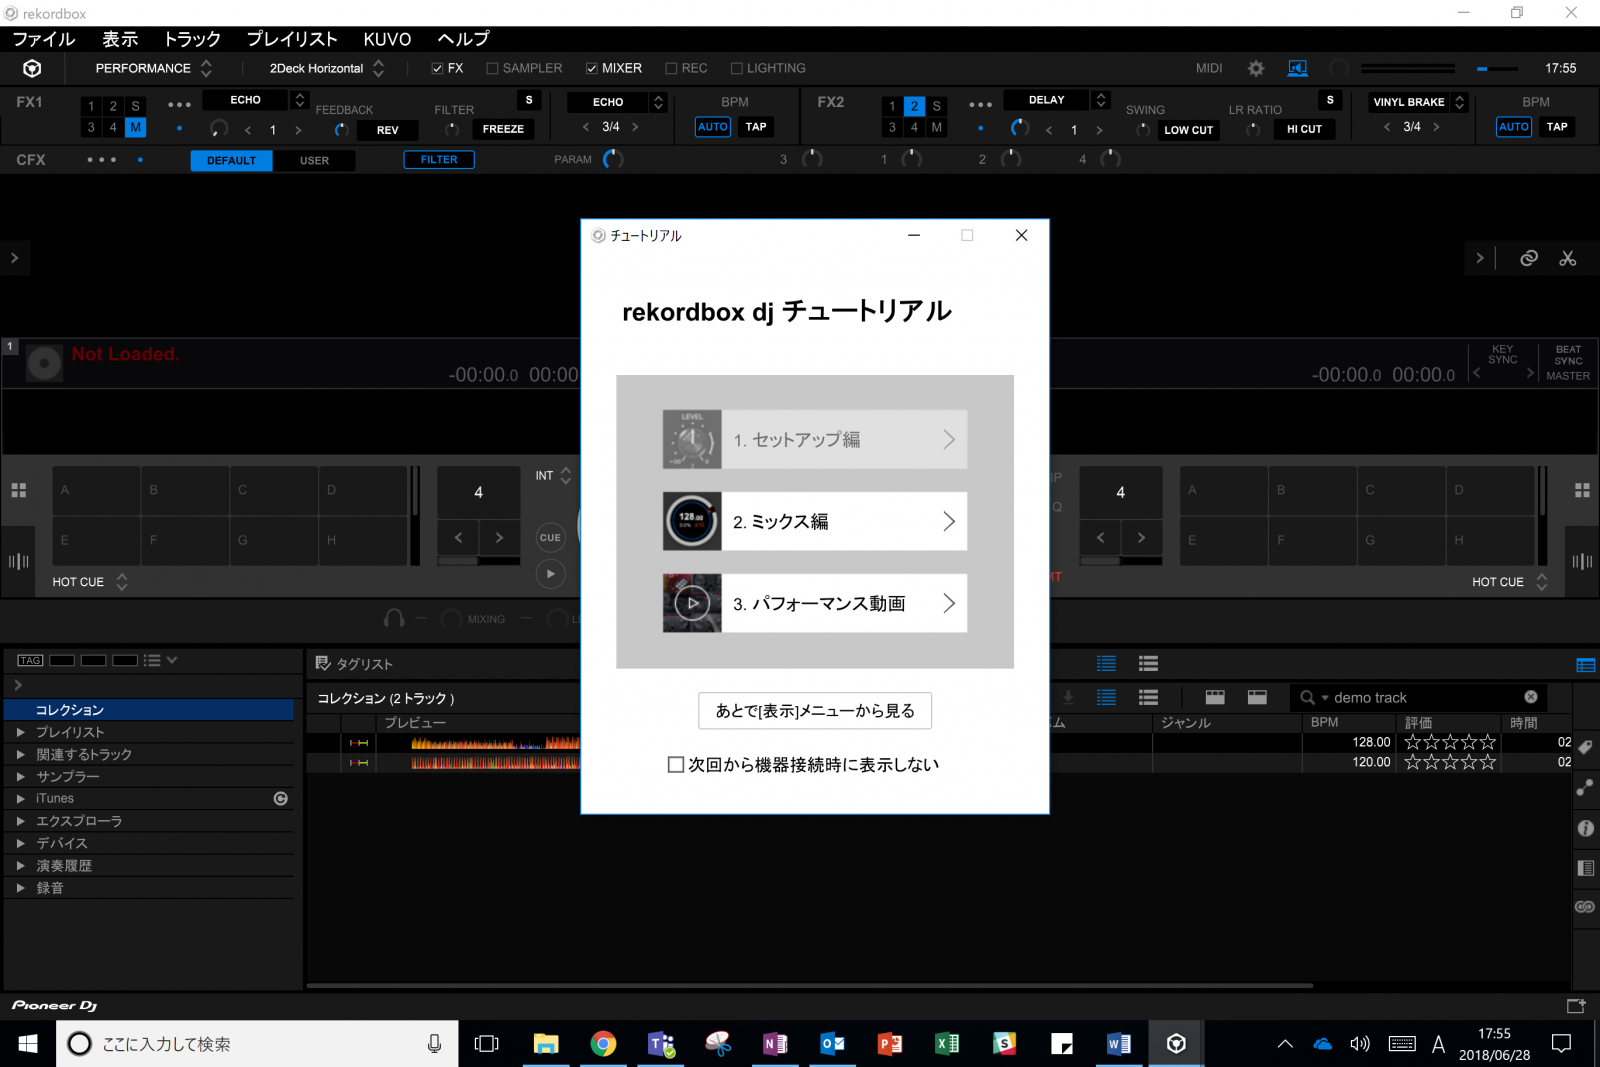Open Chrome from the taskbar
This screenshot has height=1067, width=1600.
pyautogui.click(x=603, y=1044)
